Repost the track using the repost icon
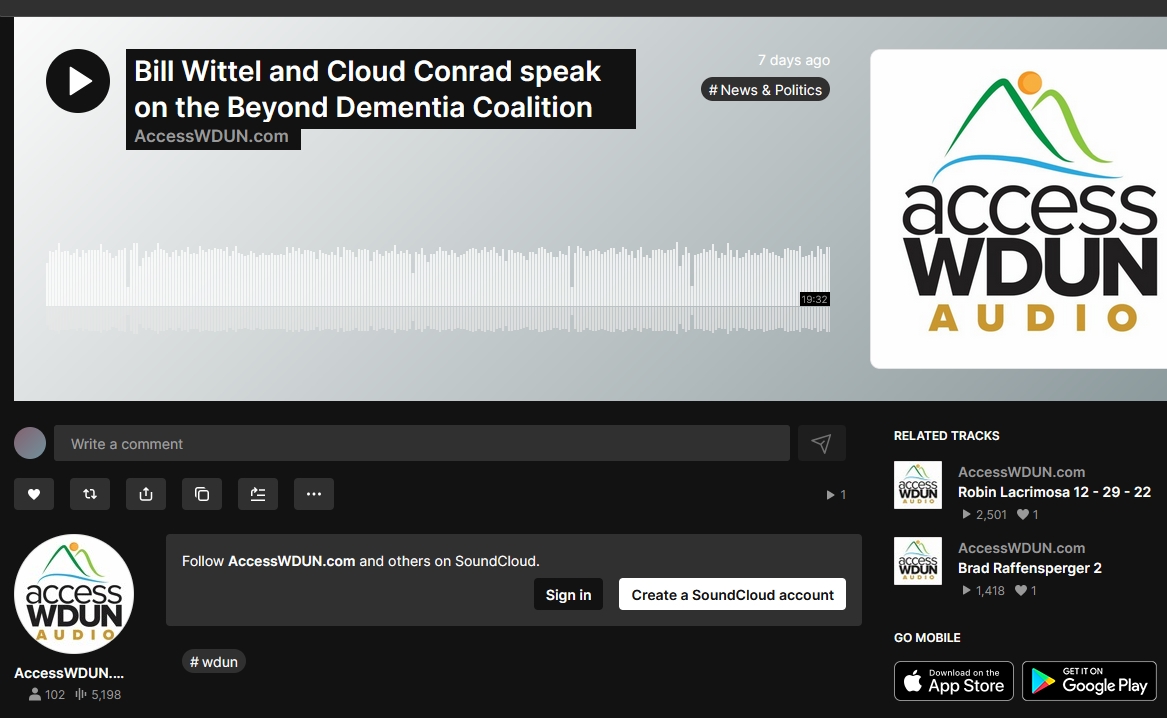Image resolution: width=1167 pixels, height=718 pixels. (x=90, y=494)
